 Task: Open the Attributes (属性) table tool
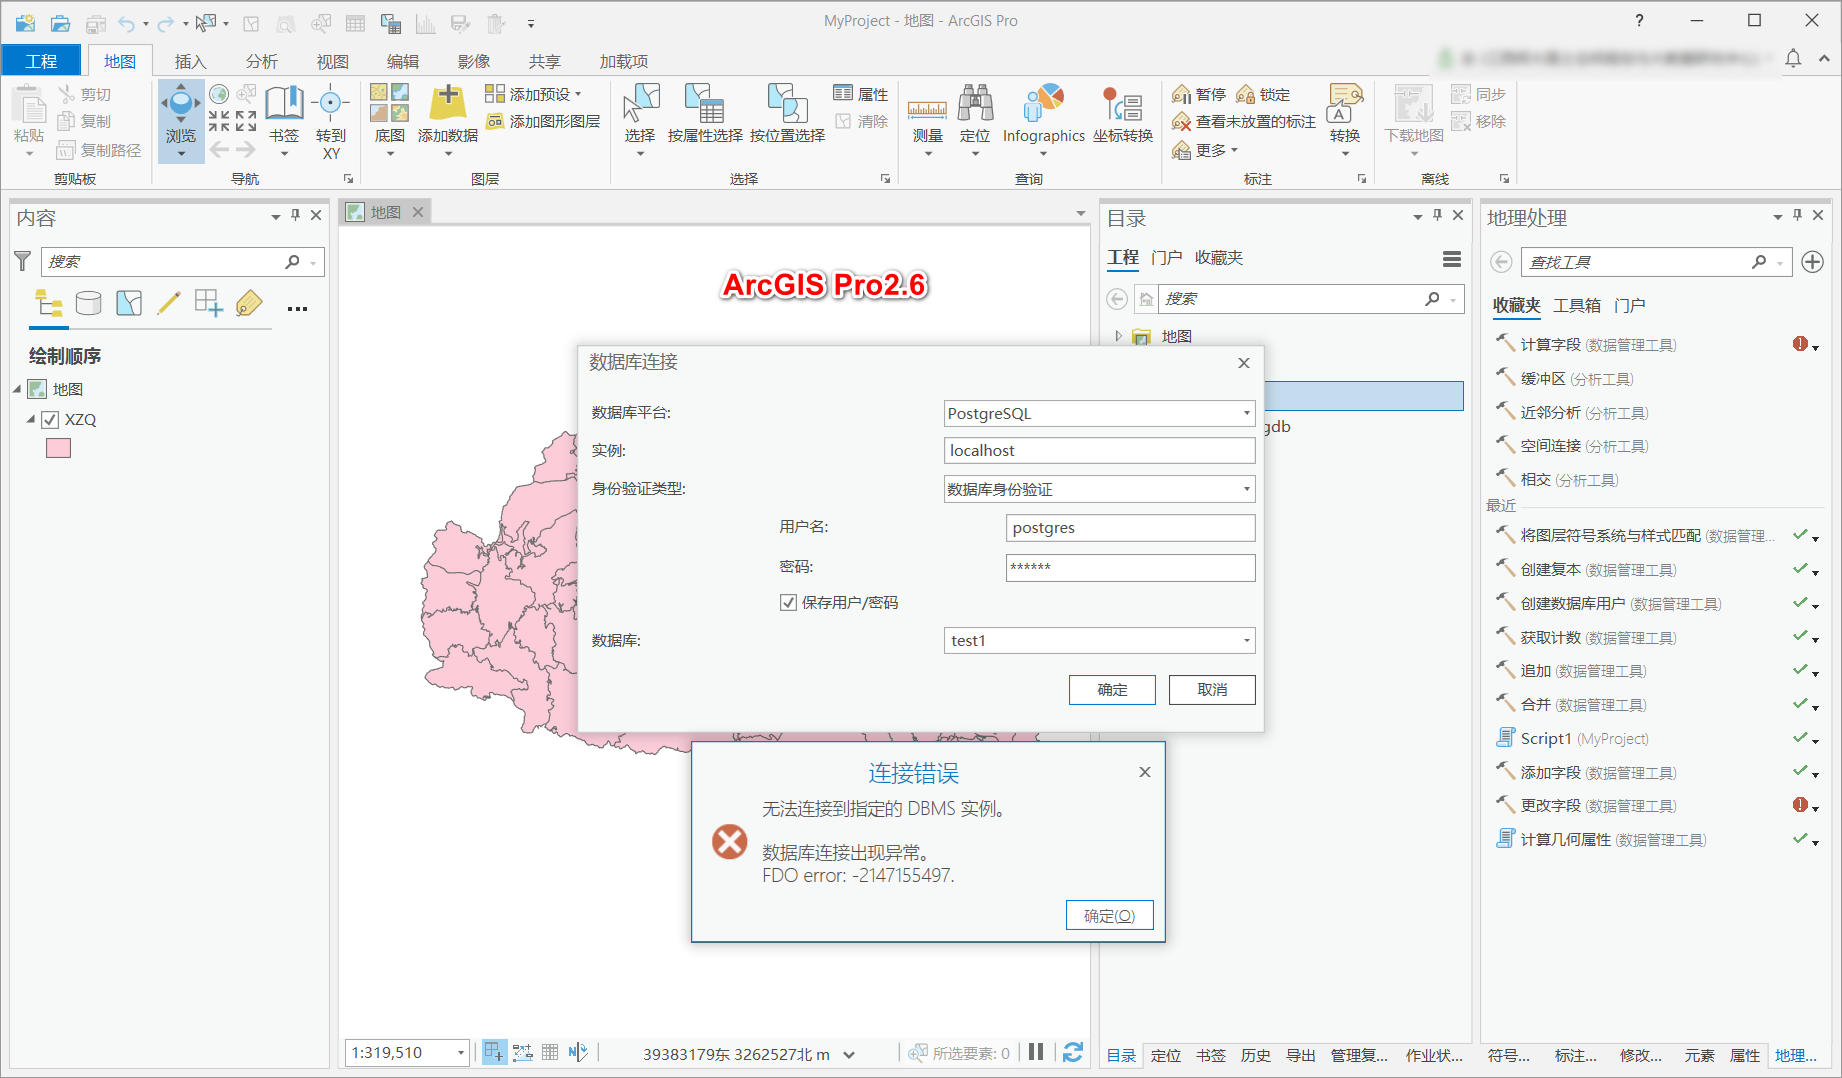pos(860,94)
